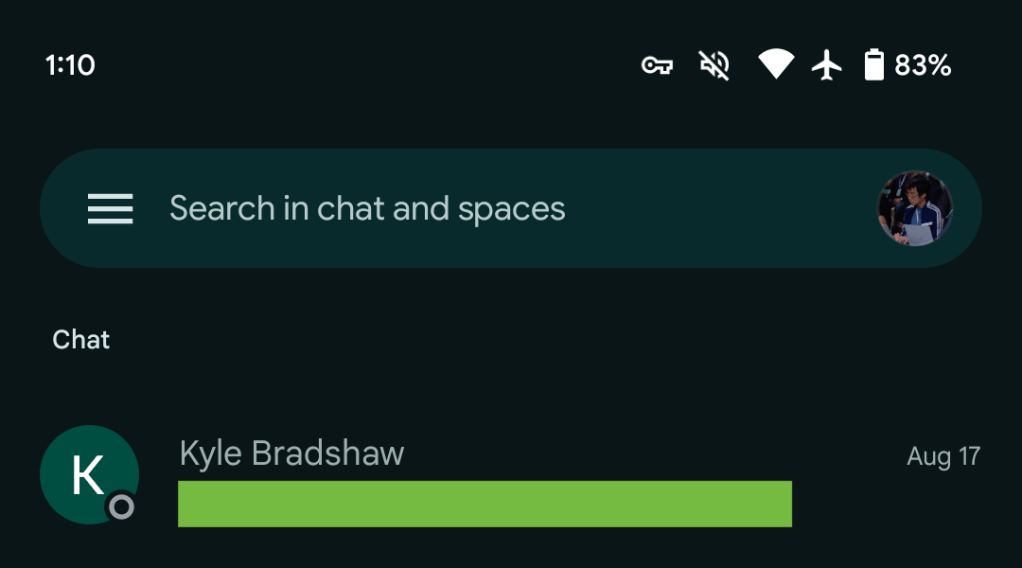Tap the 1:10 clock in status bar

tap(70, 66)
